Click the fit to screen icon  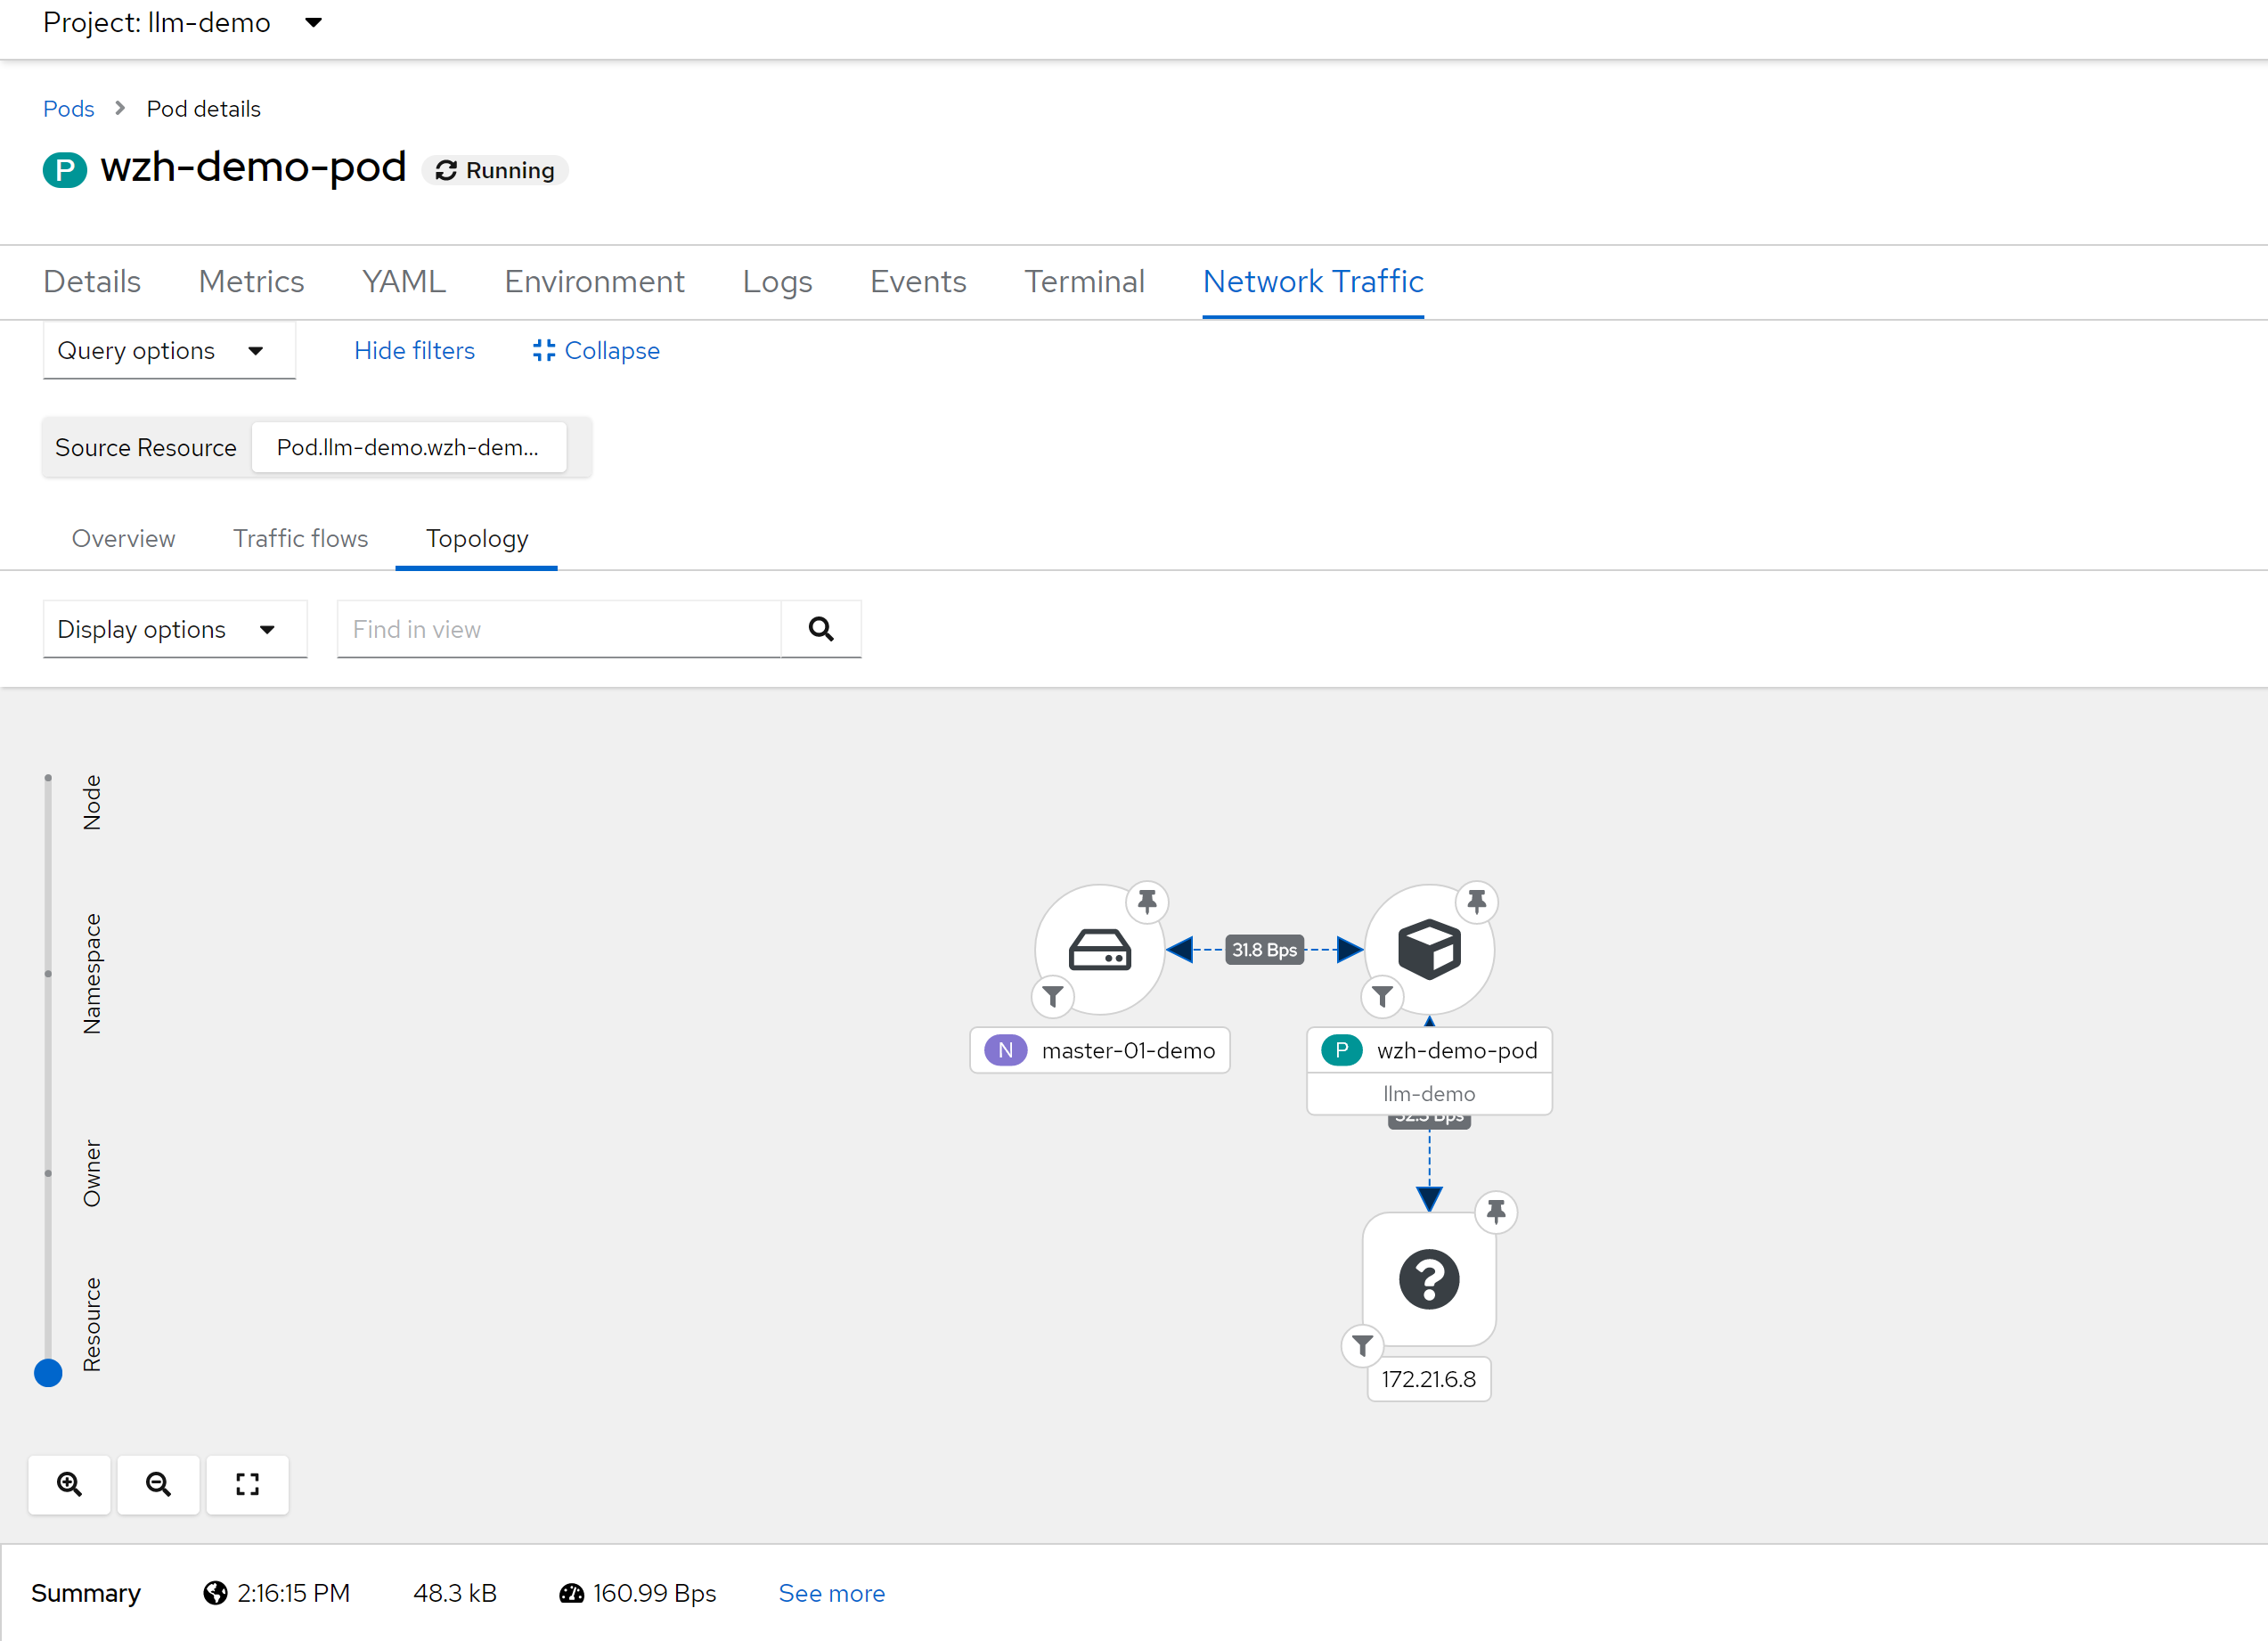(x=247, y=1484)
